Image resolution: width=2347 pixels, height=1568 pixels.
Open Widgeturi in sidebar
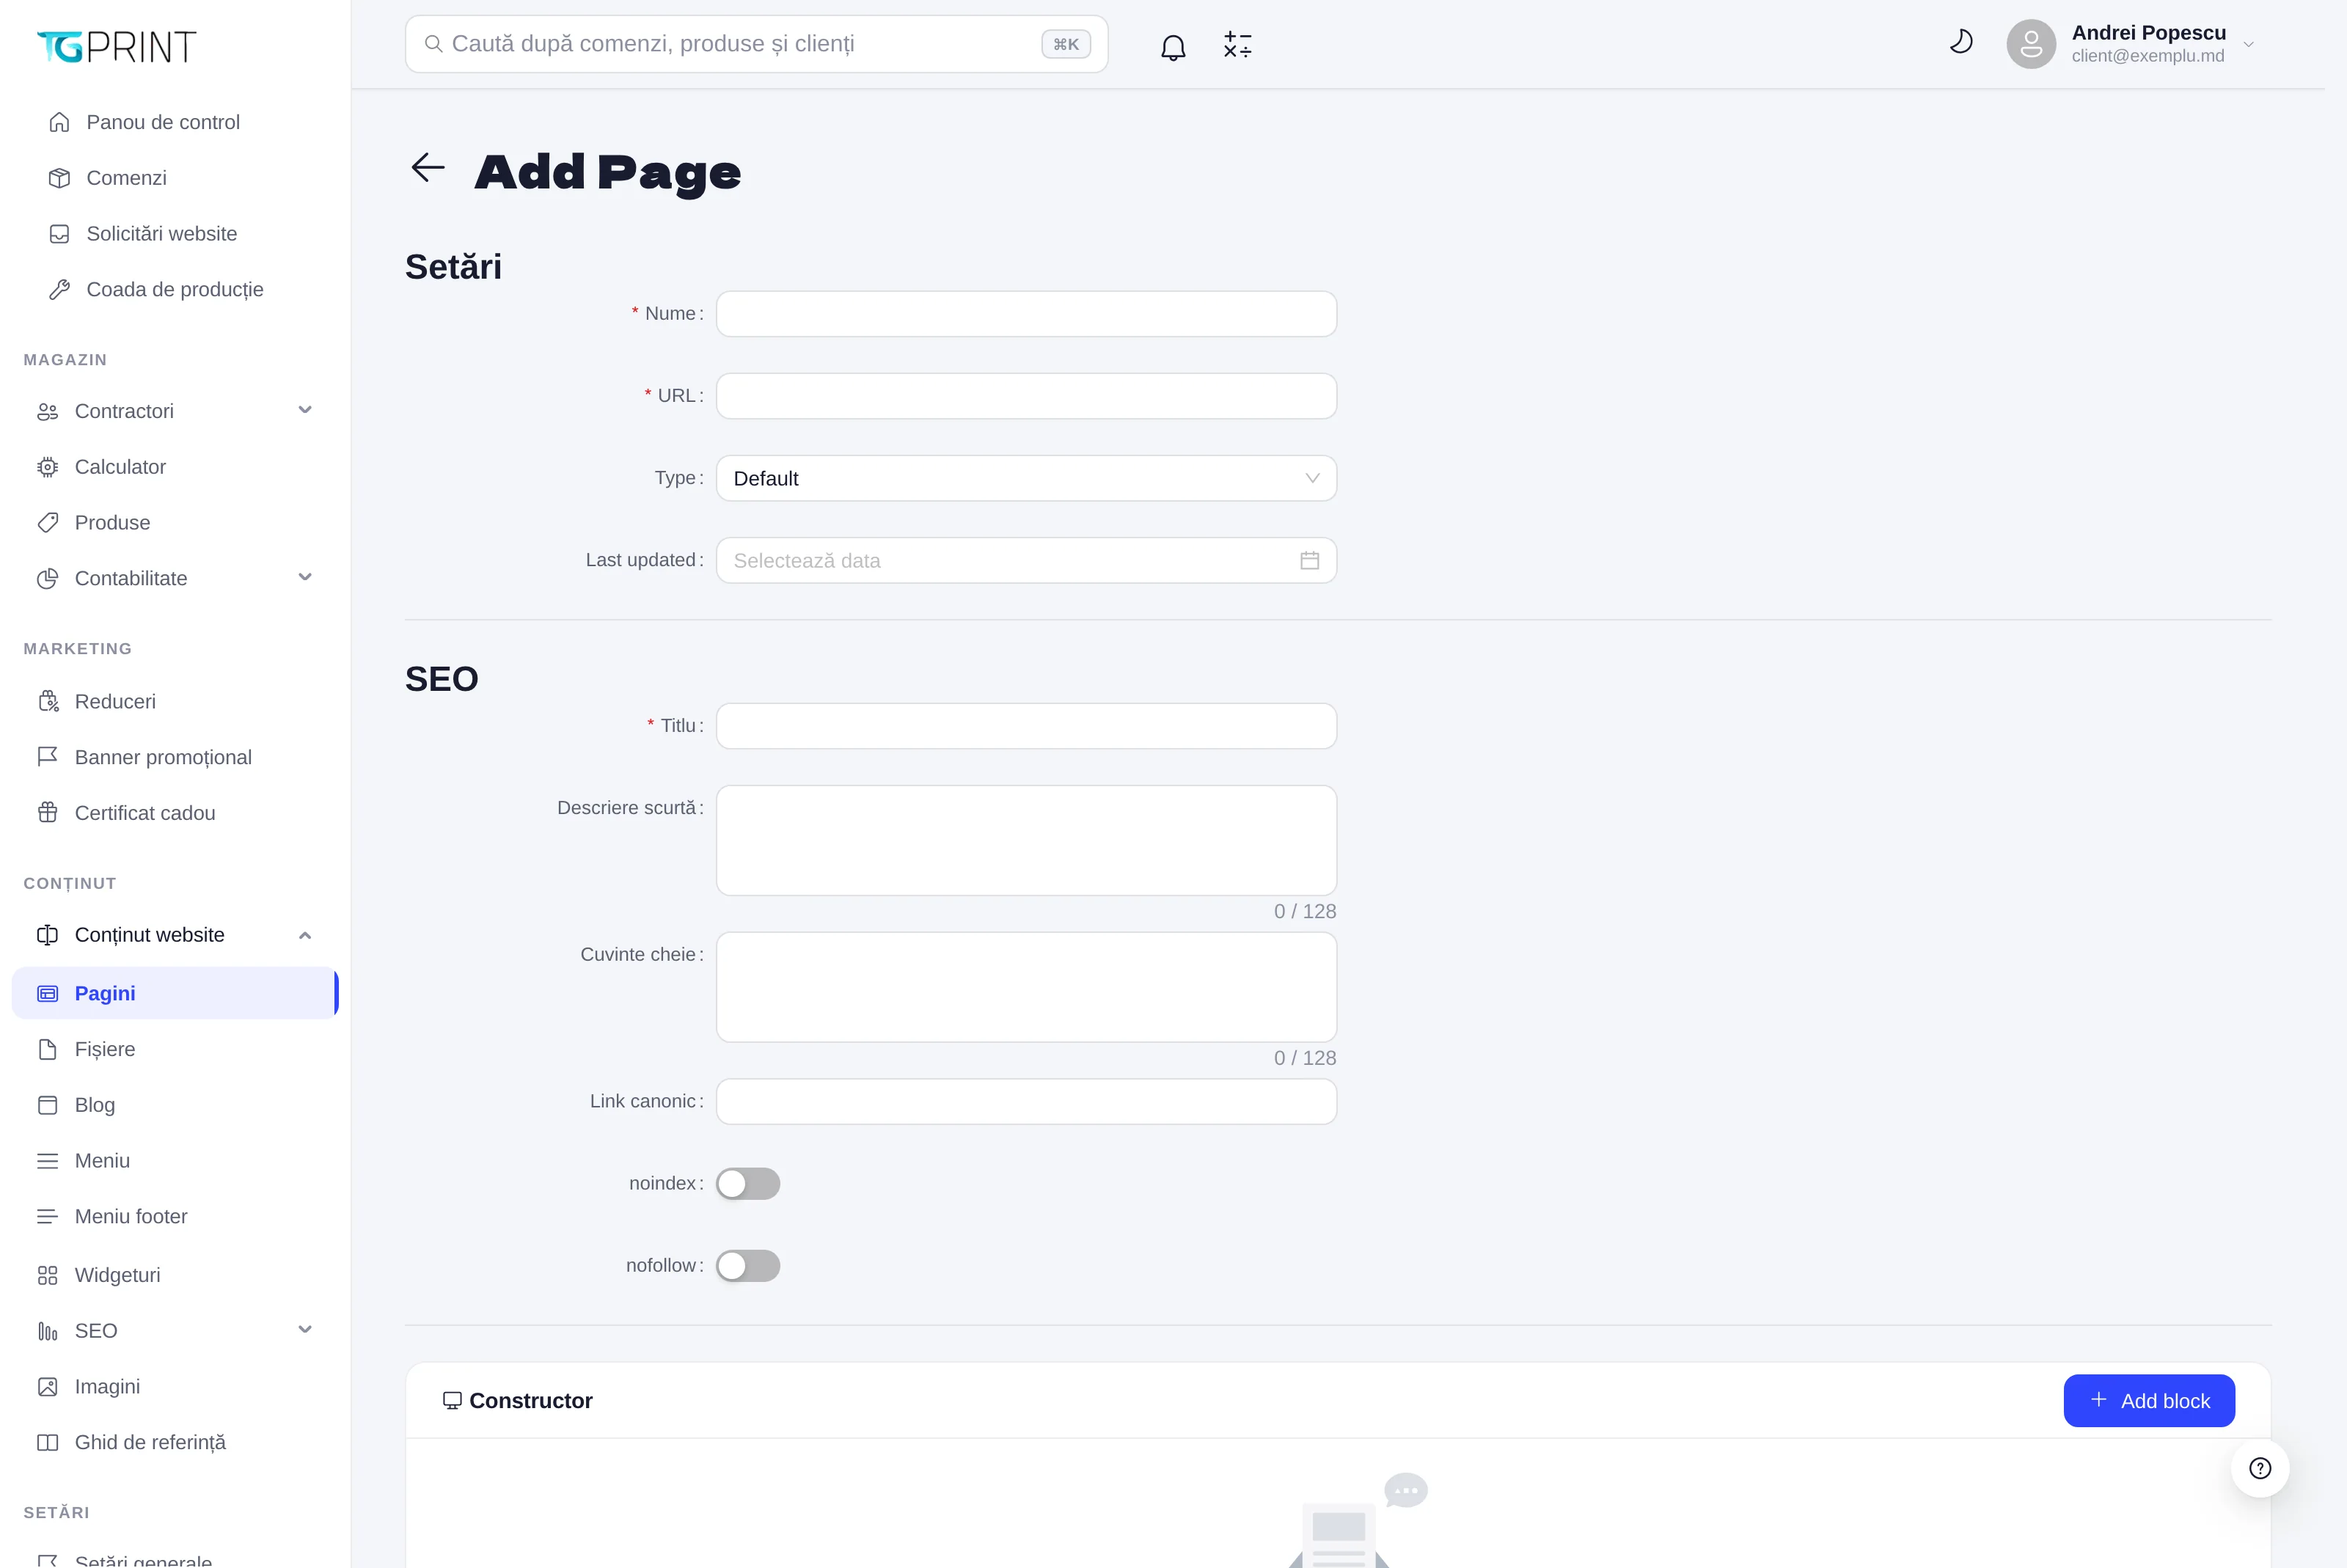[175, 1275]
